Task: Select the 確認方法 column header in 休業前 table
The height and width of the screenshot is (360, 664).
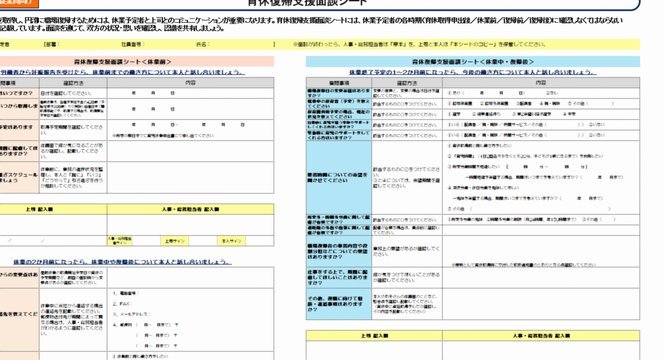Action: pos(73,83)
